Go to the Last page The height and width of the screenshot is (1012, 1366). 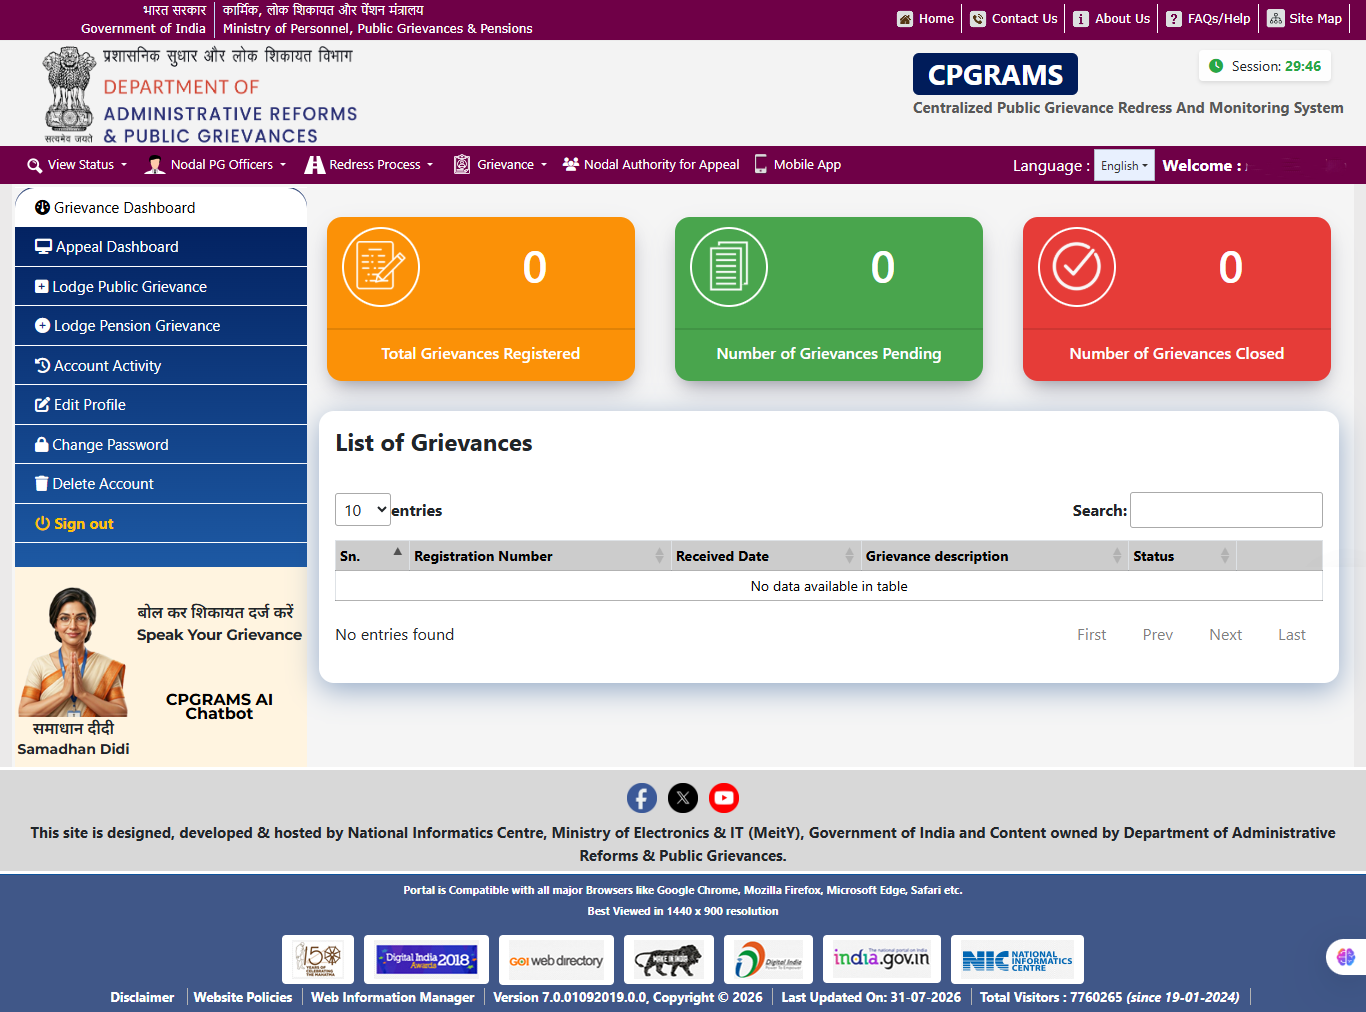pos(1292,635)
